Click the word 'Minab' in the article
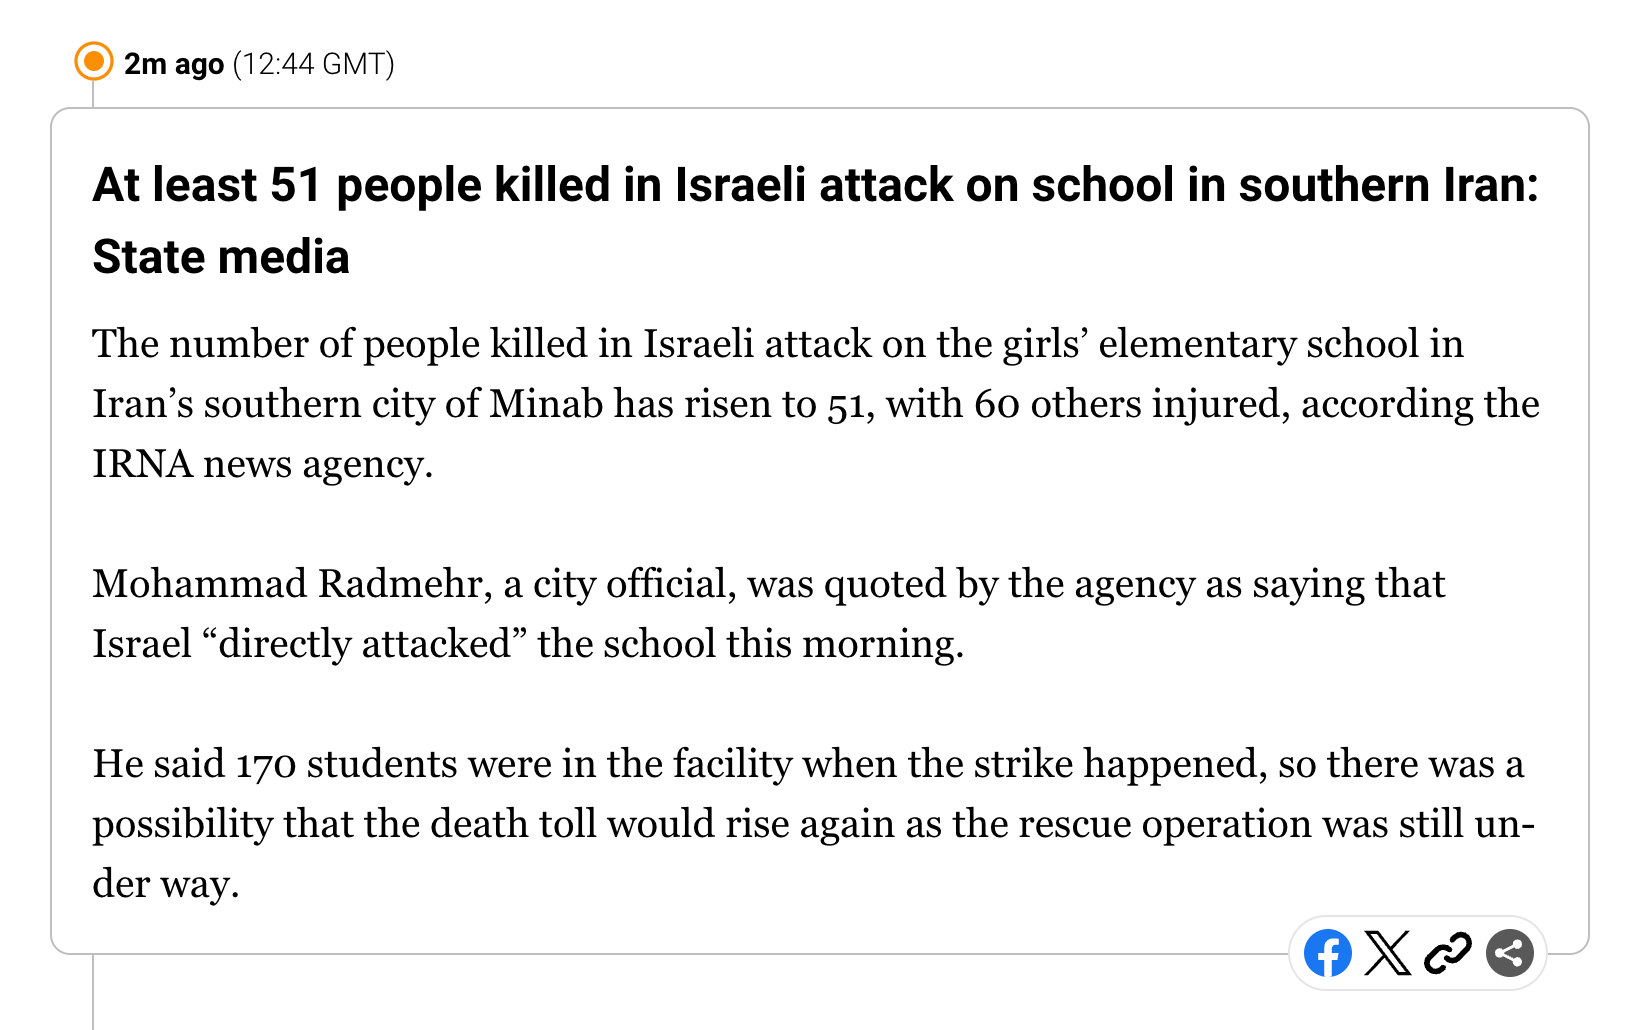1638x1030 pixels. [x=546, y=404]
